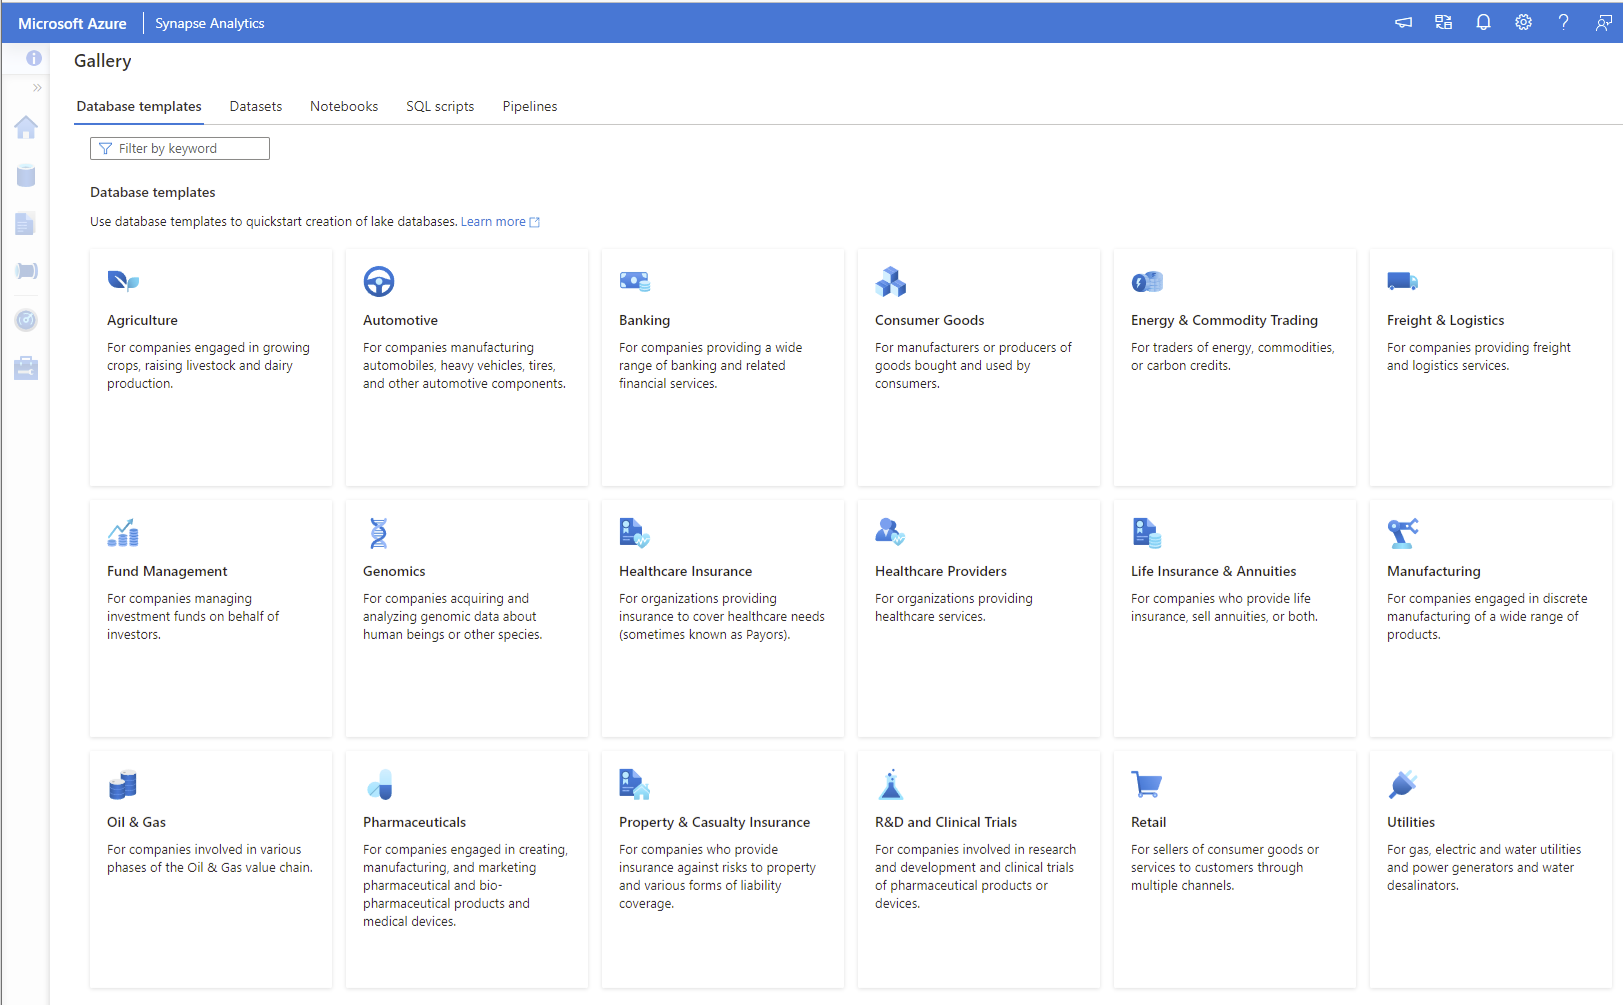
Task: Open the Data hub cylinder icon
Action: tap(26, 176)
